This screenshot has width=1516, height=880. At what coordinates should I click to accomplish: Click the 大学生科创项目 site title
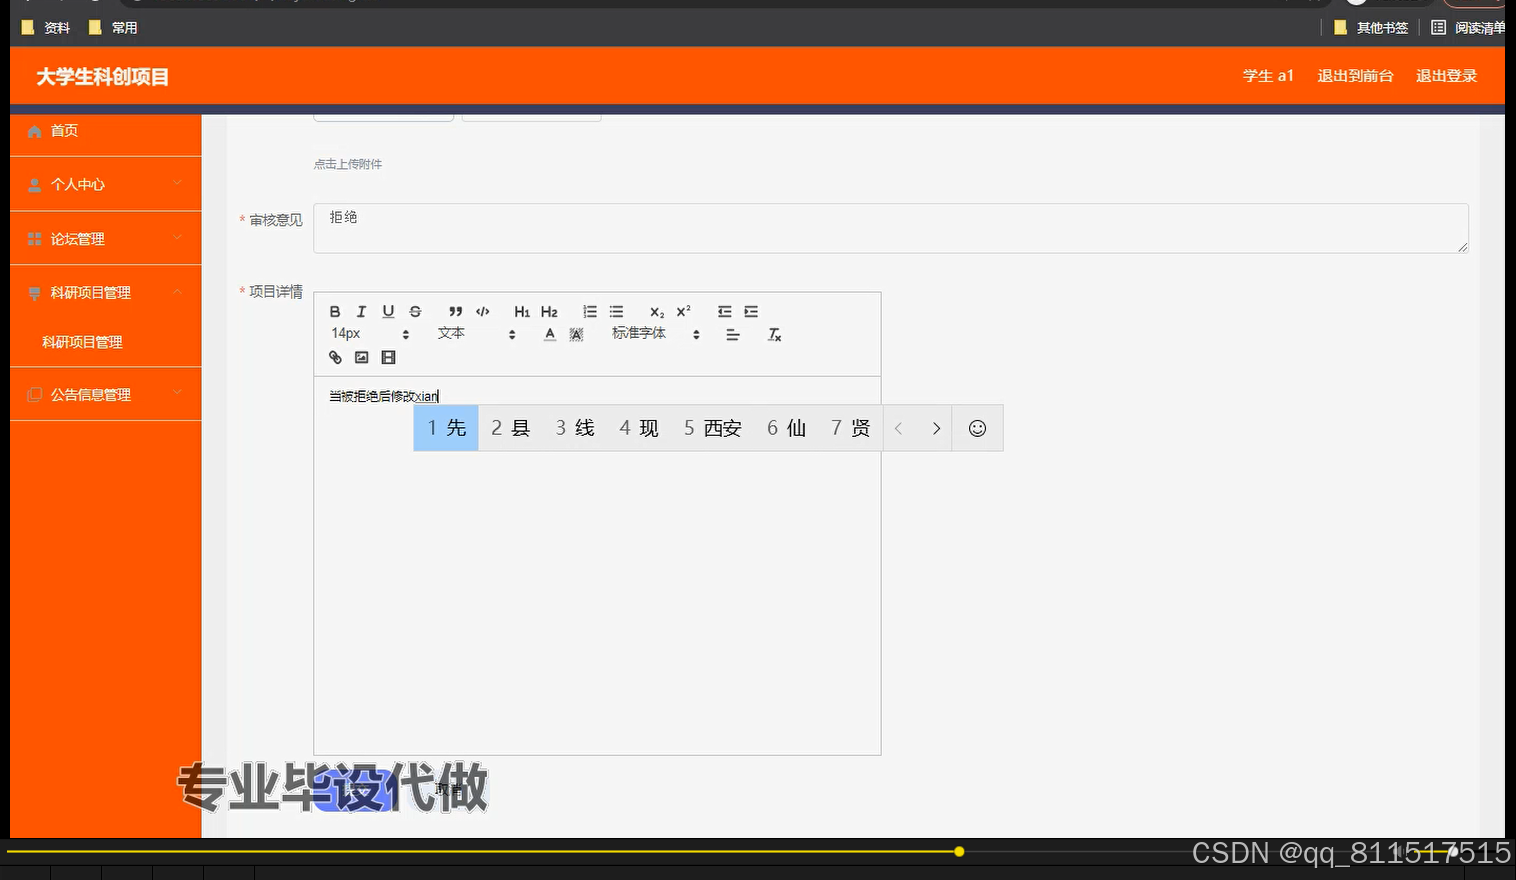pyautogui.click(x=102, y=77)
